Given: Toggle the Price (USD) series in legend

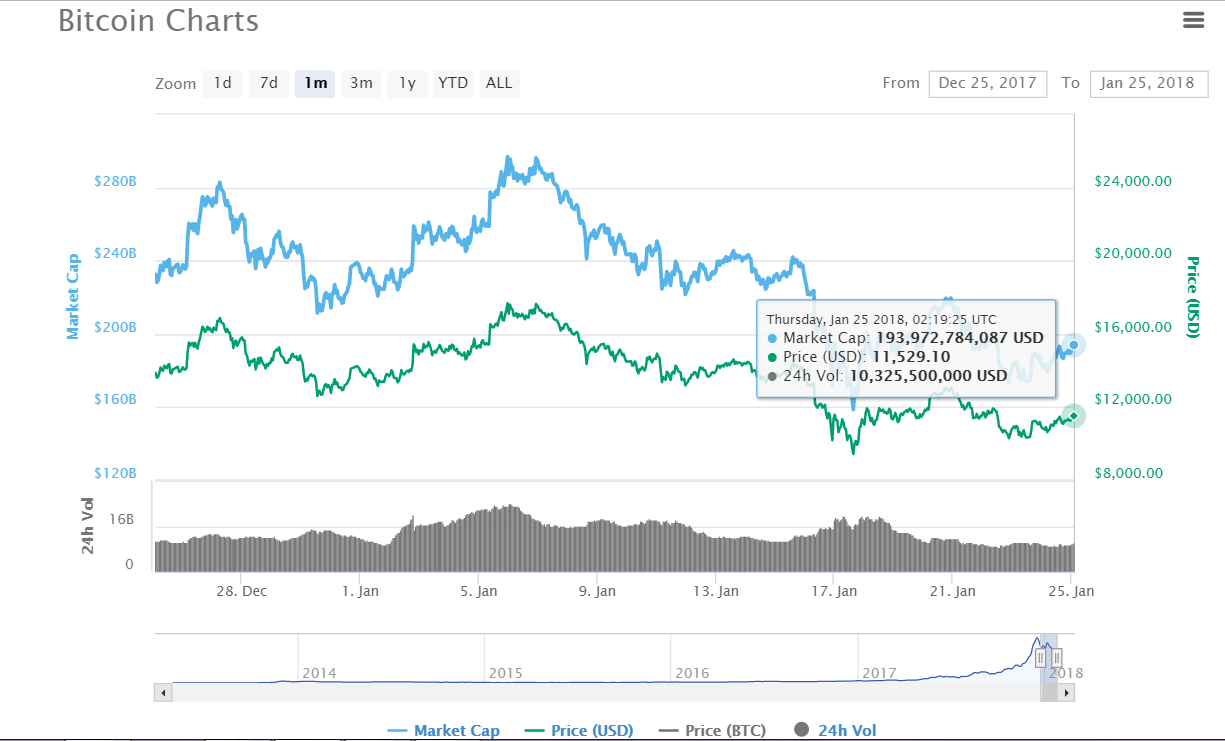Looking at the screenshot, I should [578, 731].
